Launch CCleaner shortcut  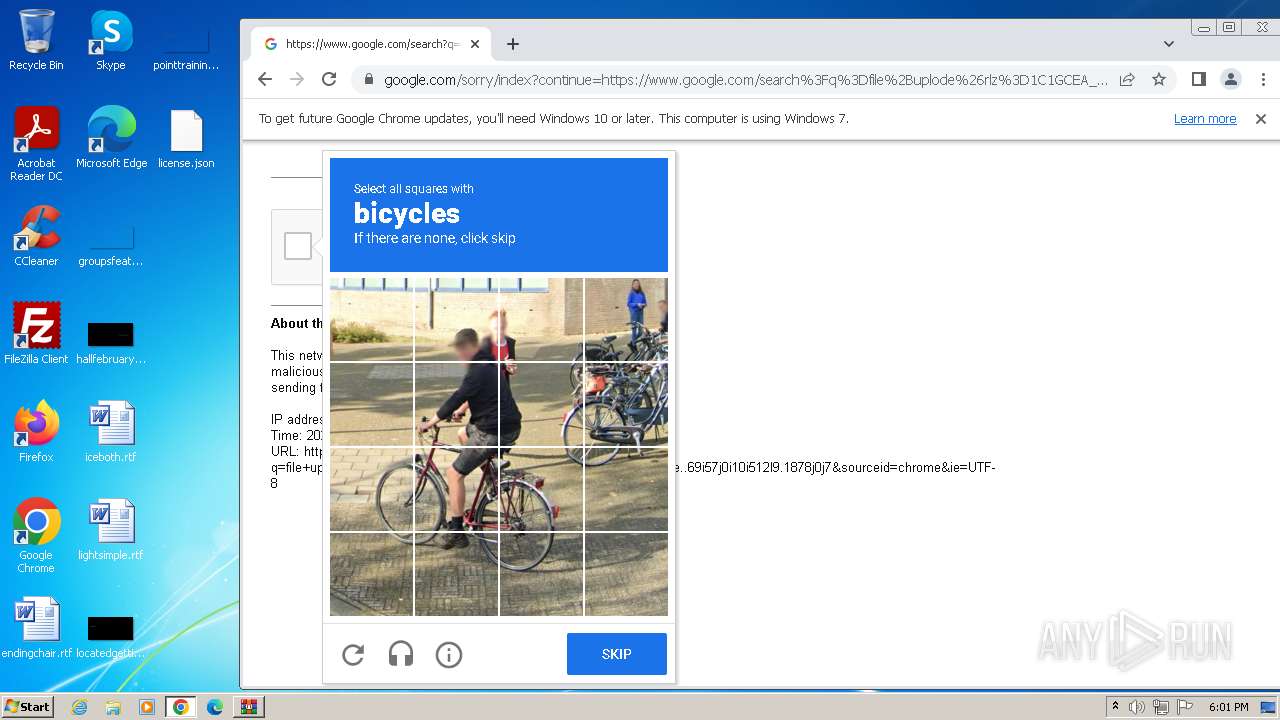pos(36,236)
